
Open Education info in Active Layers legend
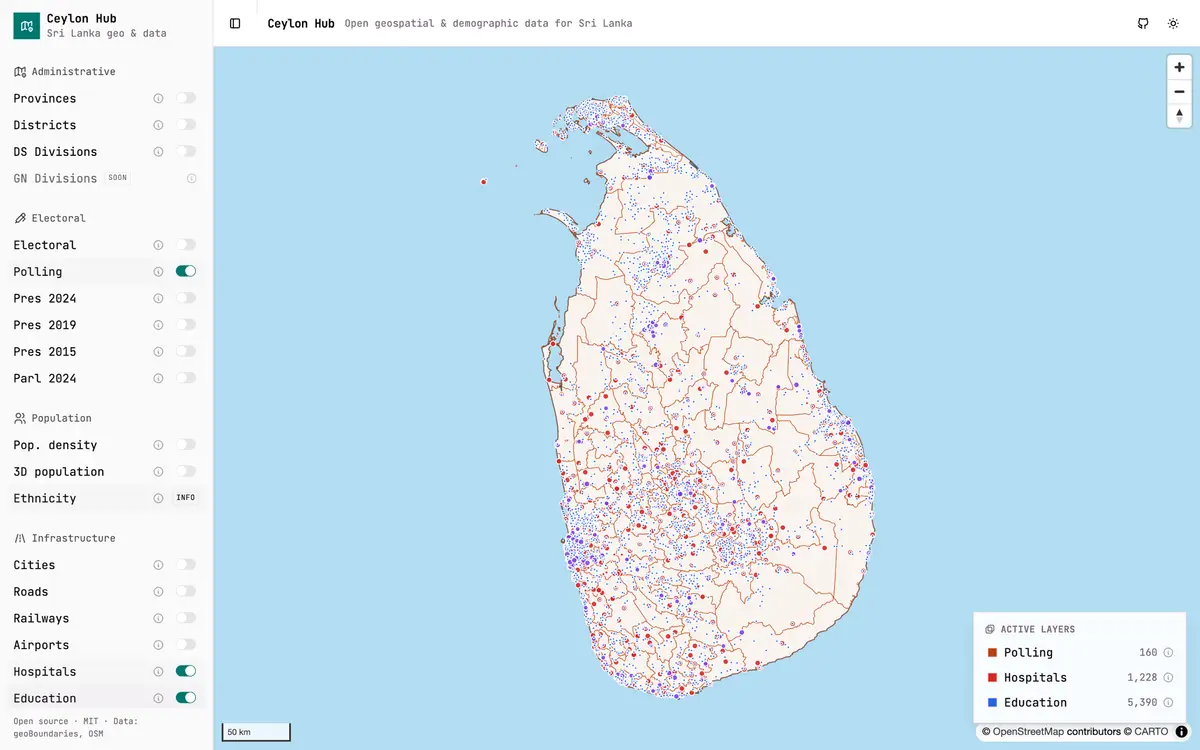pyautogui.click(x=1168, y=702)
